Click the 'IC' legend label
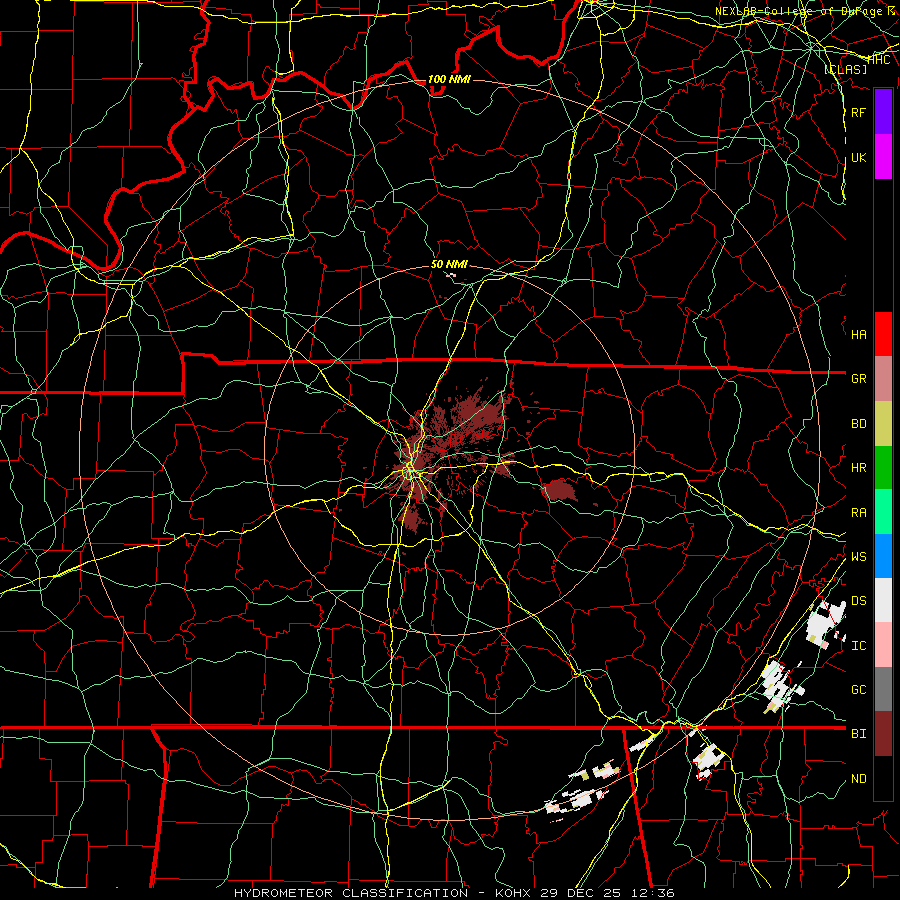 pos(858,646)
